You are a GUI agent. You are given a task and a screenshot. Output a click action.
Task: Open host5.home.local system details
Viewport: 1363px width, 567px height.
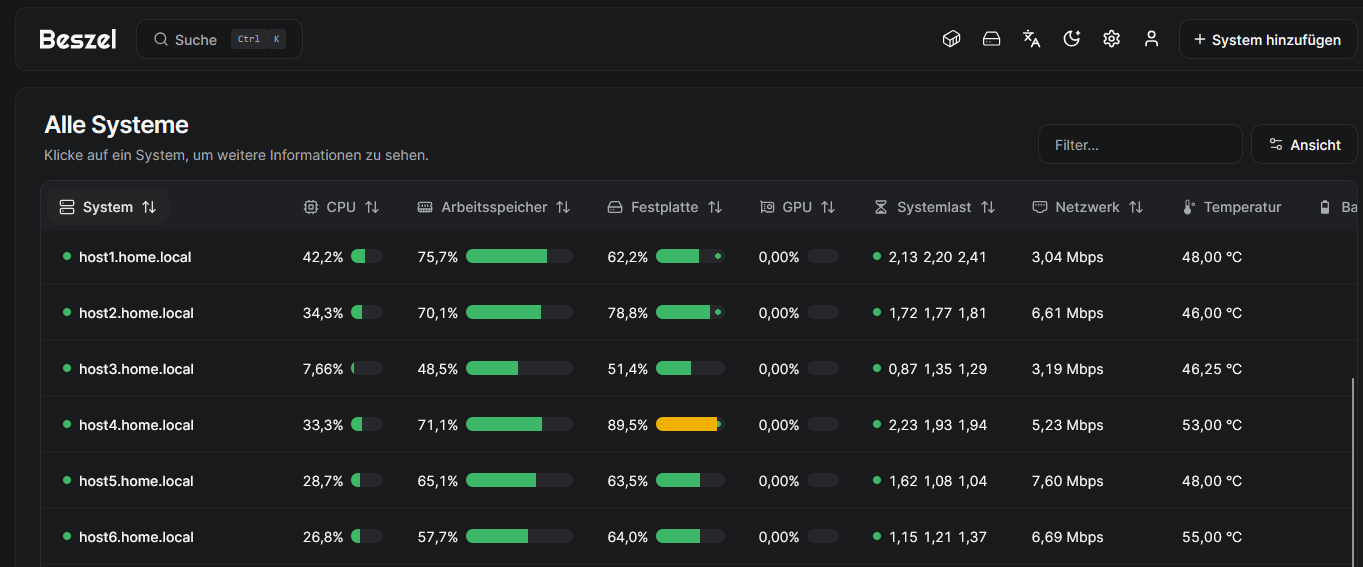[136, 481]
